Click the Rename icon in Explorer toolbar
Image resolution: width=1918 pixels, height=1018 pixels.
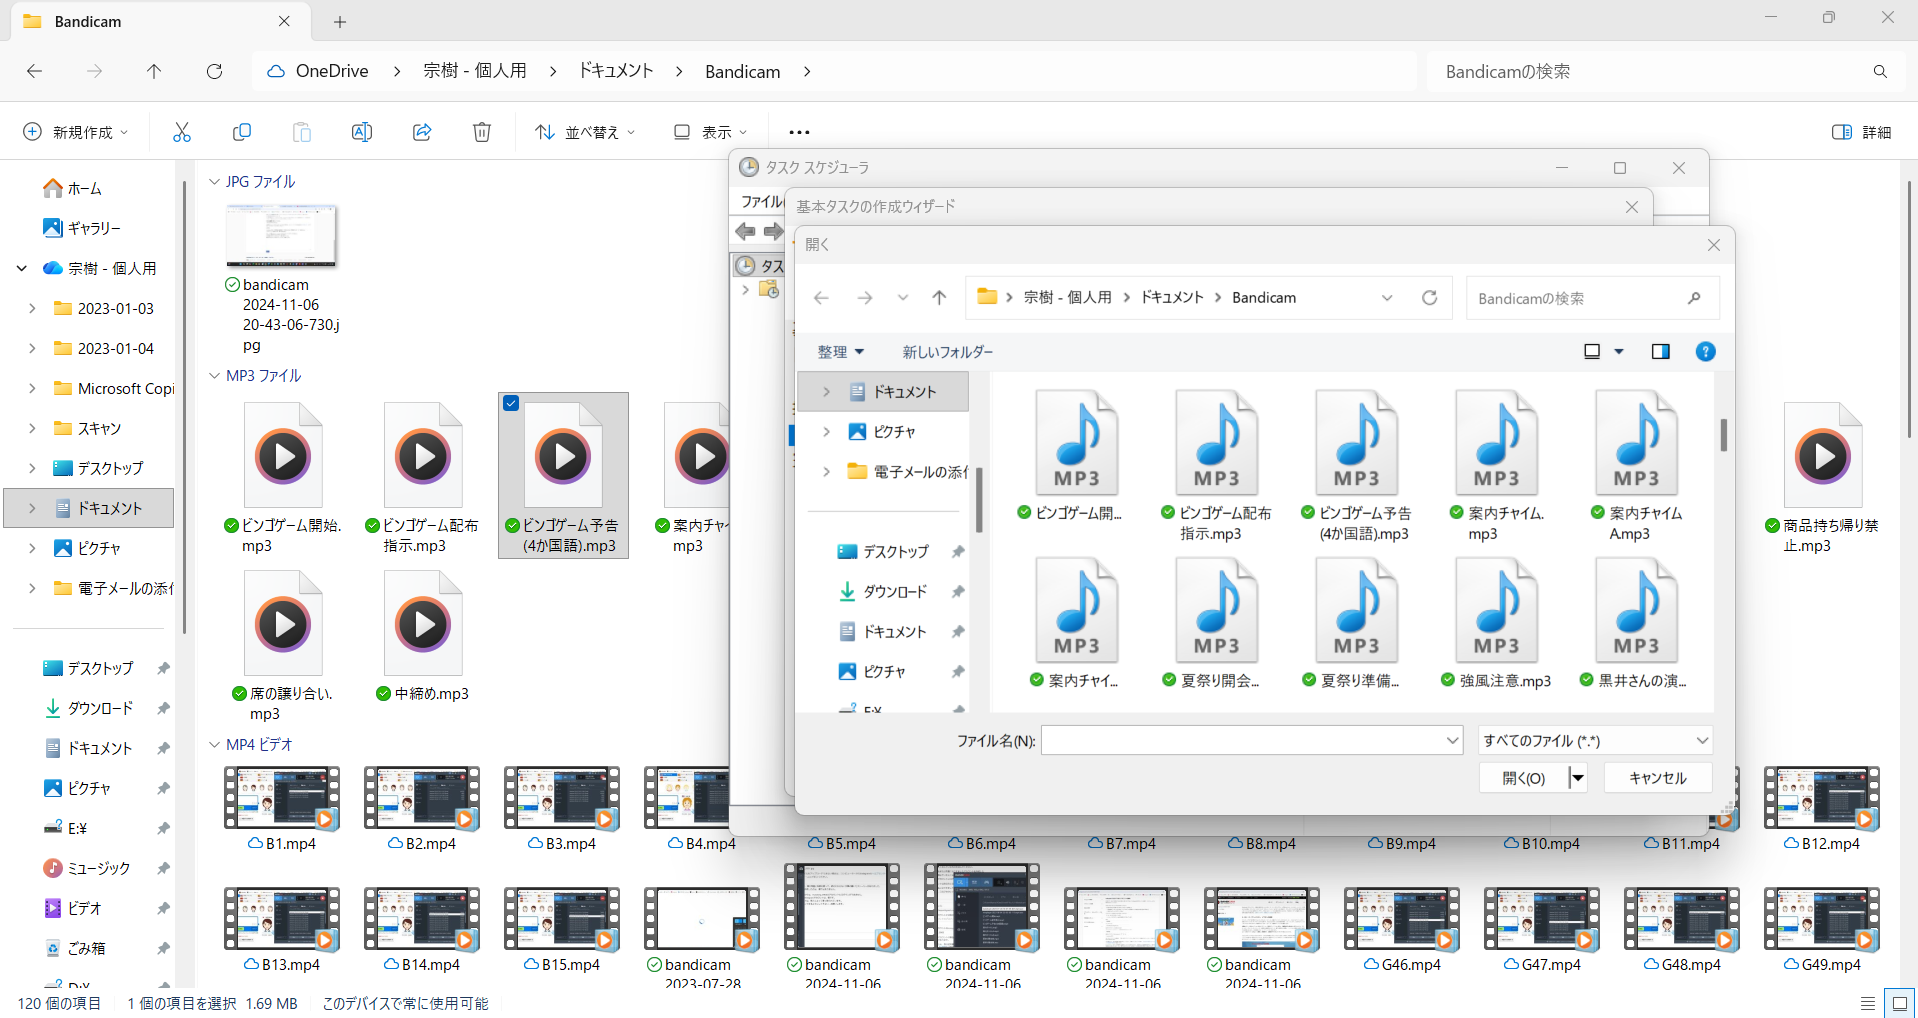362,132
